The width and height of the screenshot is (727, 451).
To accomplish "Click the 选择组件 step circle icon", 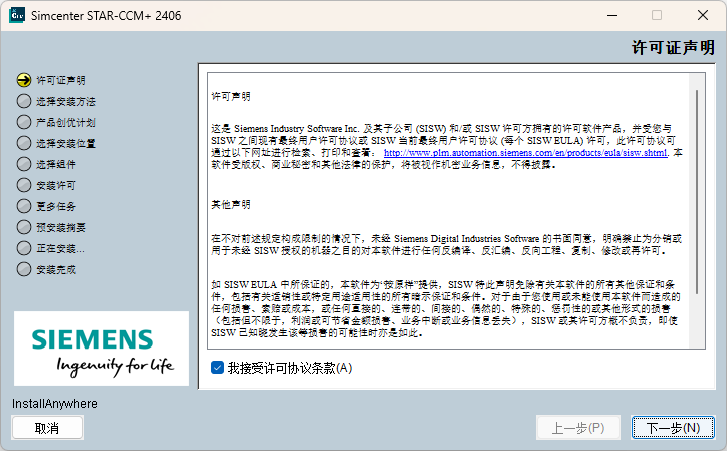I will point(24,164).
